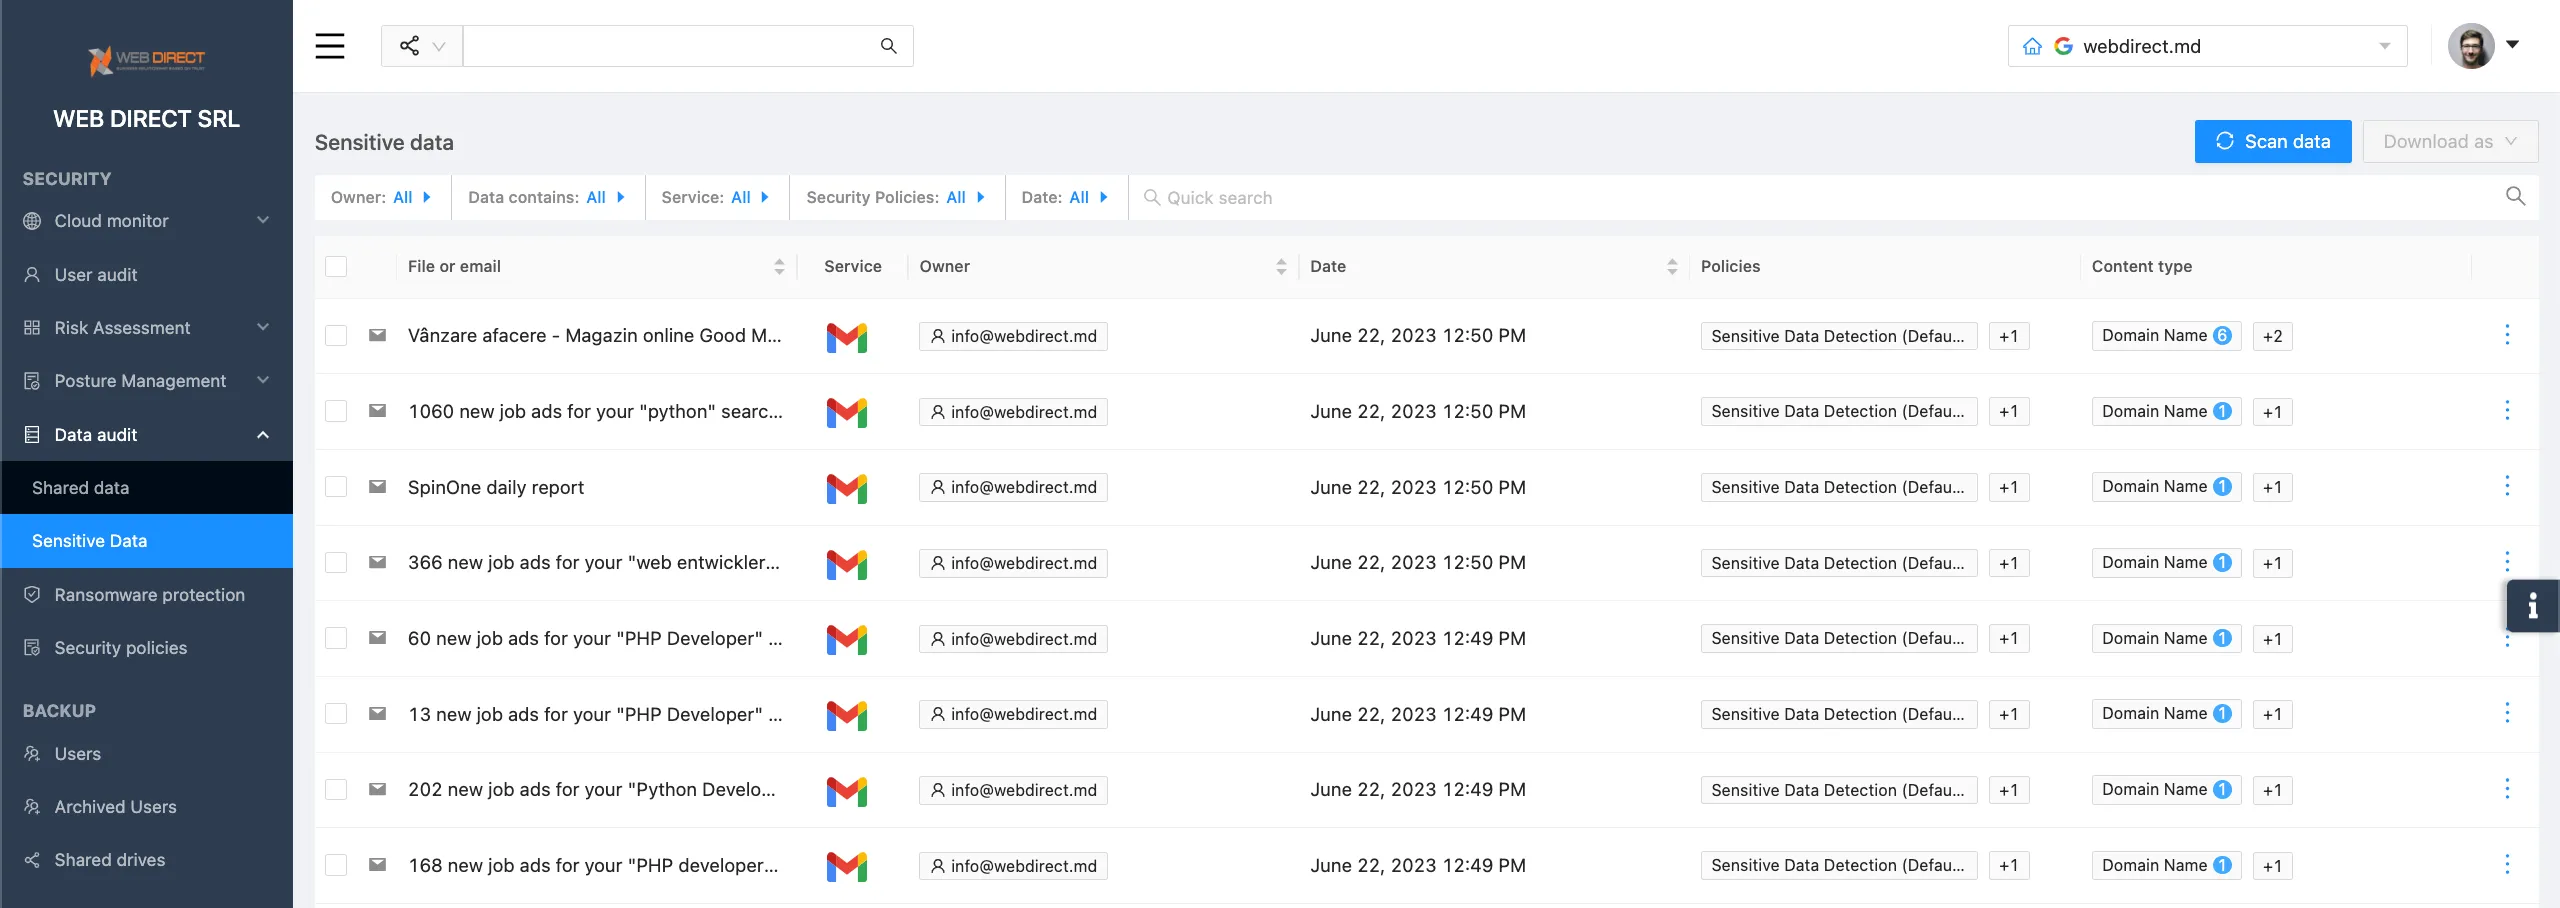Screen dimensions: 2560x908
Task: Click the File or email column sort arrows
Action: (x=779, y=267)
